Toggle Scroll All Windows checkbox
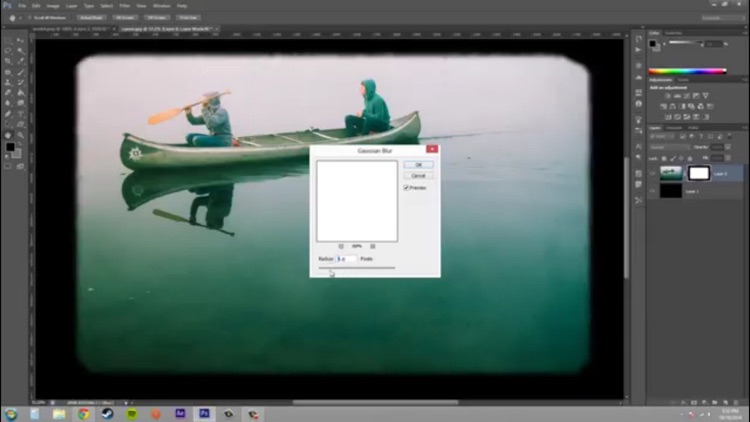 pos(29,18)
